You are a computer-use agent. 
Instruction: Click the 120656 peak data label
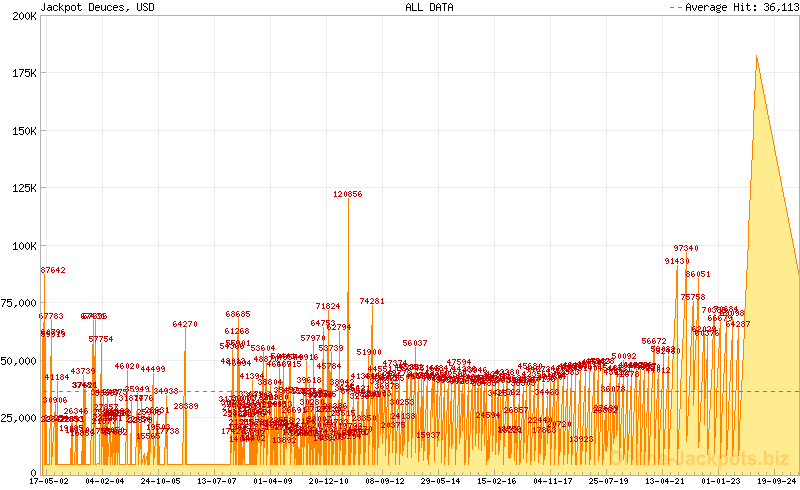[348, 195]
